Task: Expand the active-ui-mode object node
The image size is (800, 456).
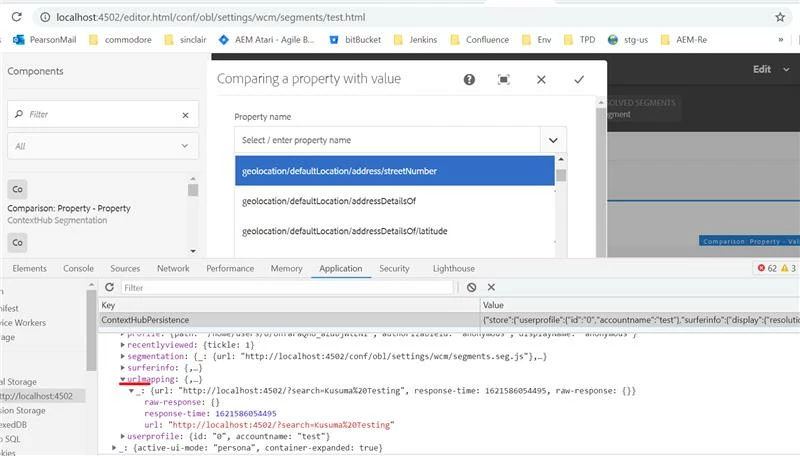Action: coord(115,448)
